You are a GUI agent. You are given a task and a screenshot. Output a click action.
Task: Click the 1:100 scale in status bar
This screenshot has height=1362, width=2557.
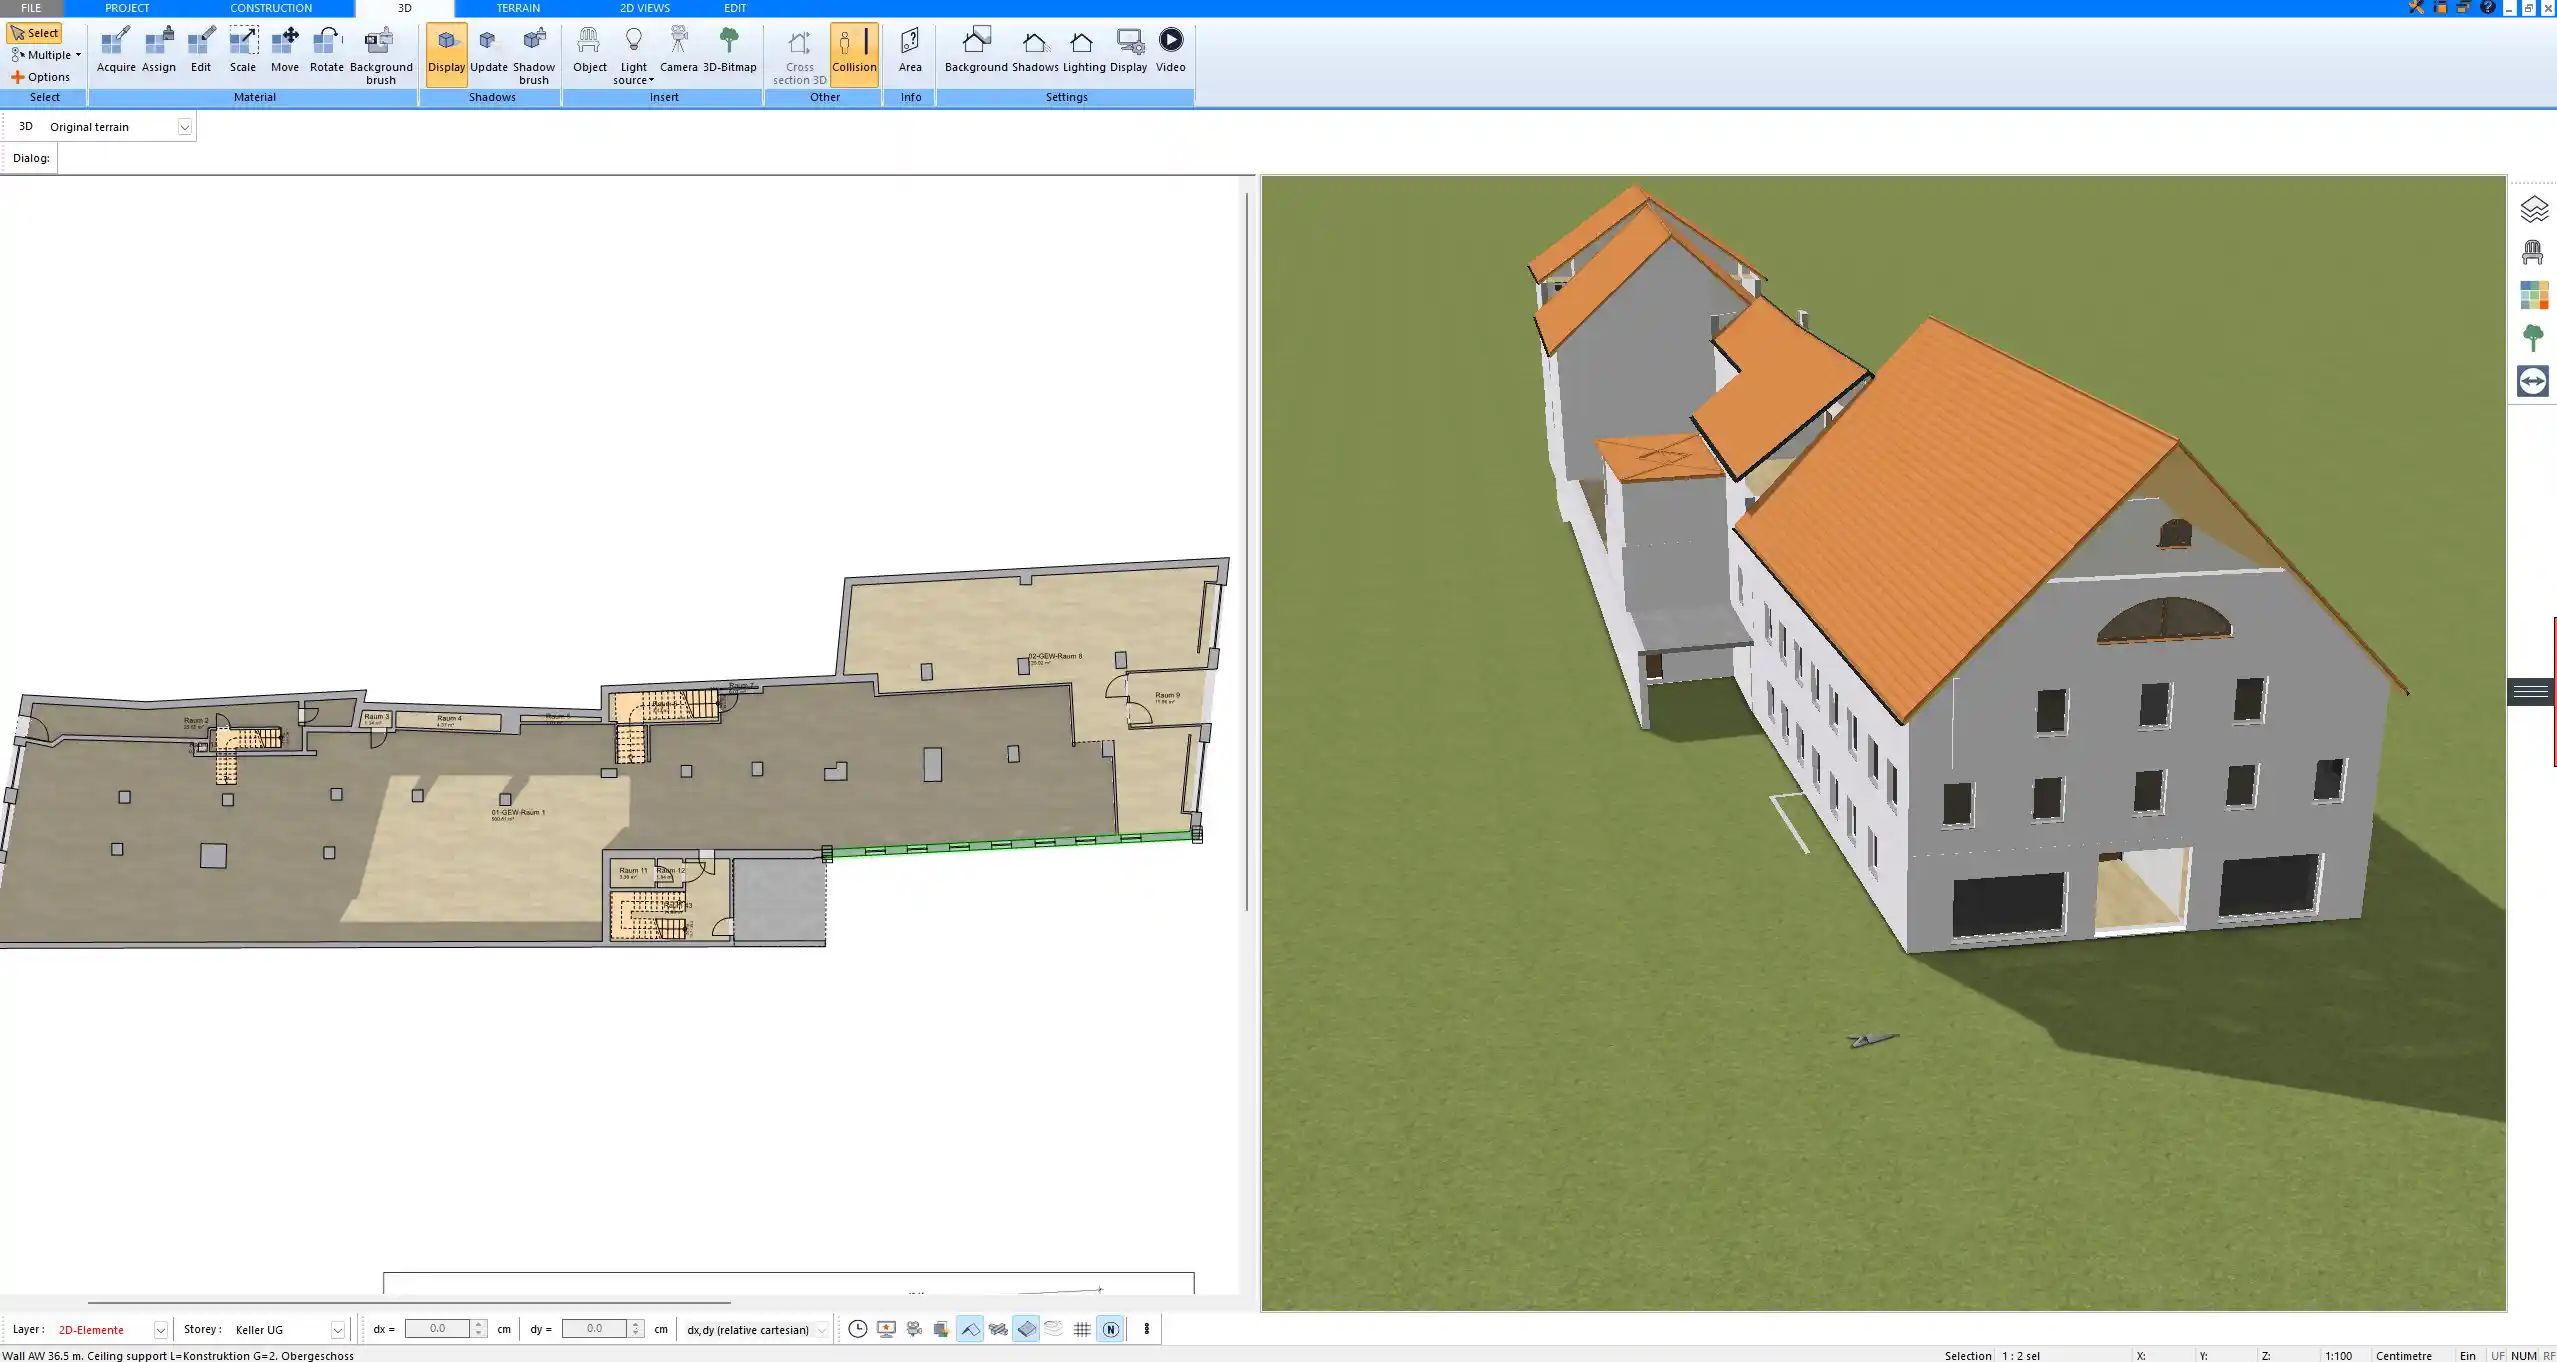point(2338,1356)
